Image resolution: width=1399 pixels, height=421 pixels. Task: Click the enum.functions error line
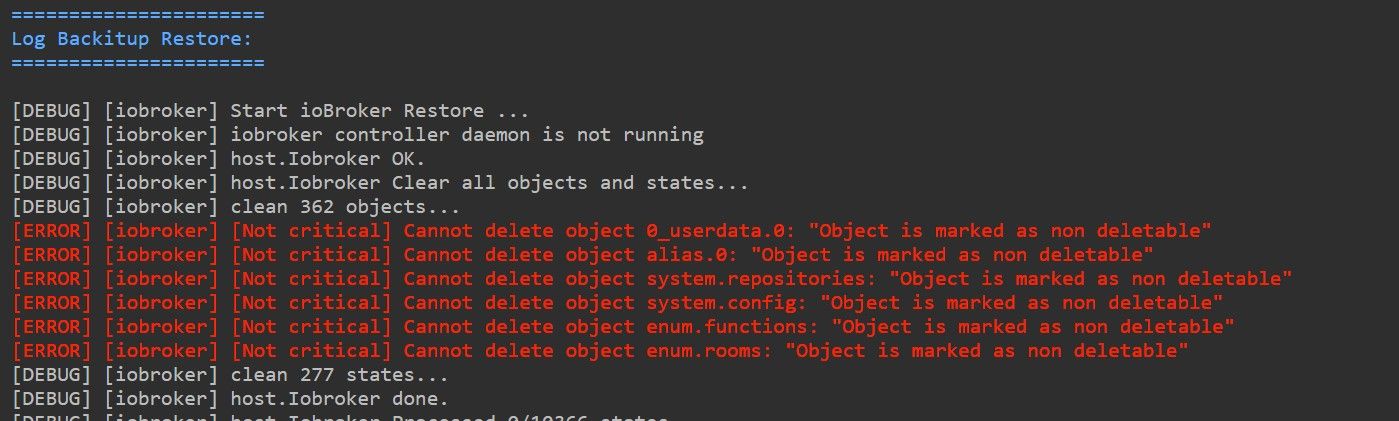622,327
